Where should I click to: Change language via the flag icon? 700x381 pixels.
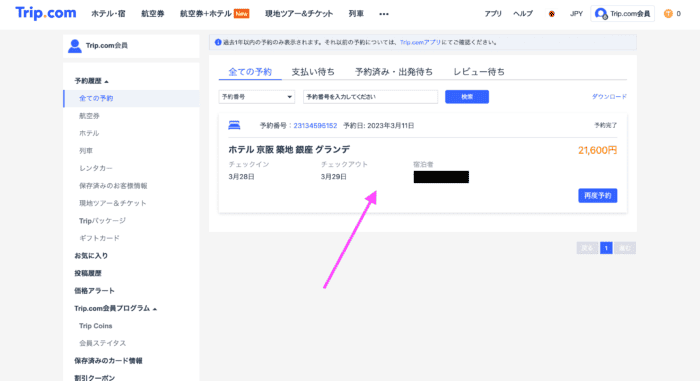tap(552, 14)
